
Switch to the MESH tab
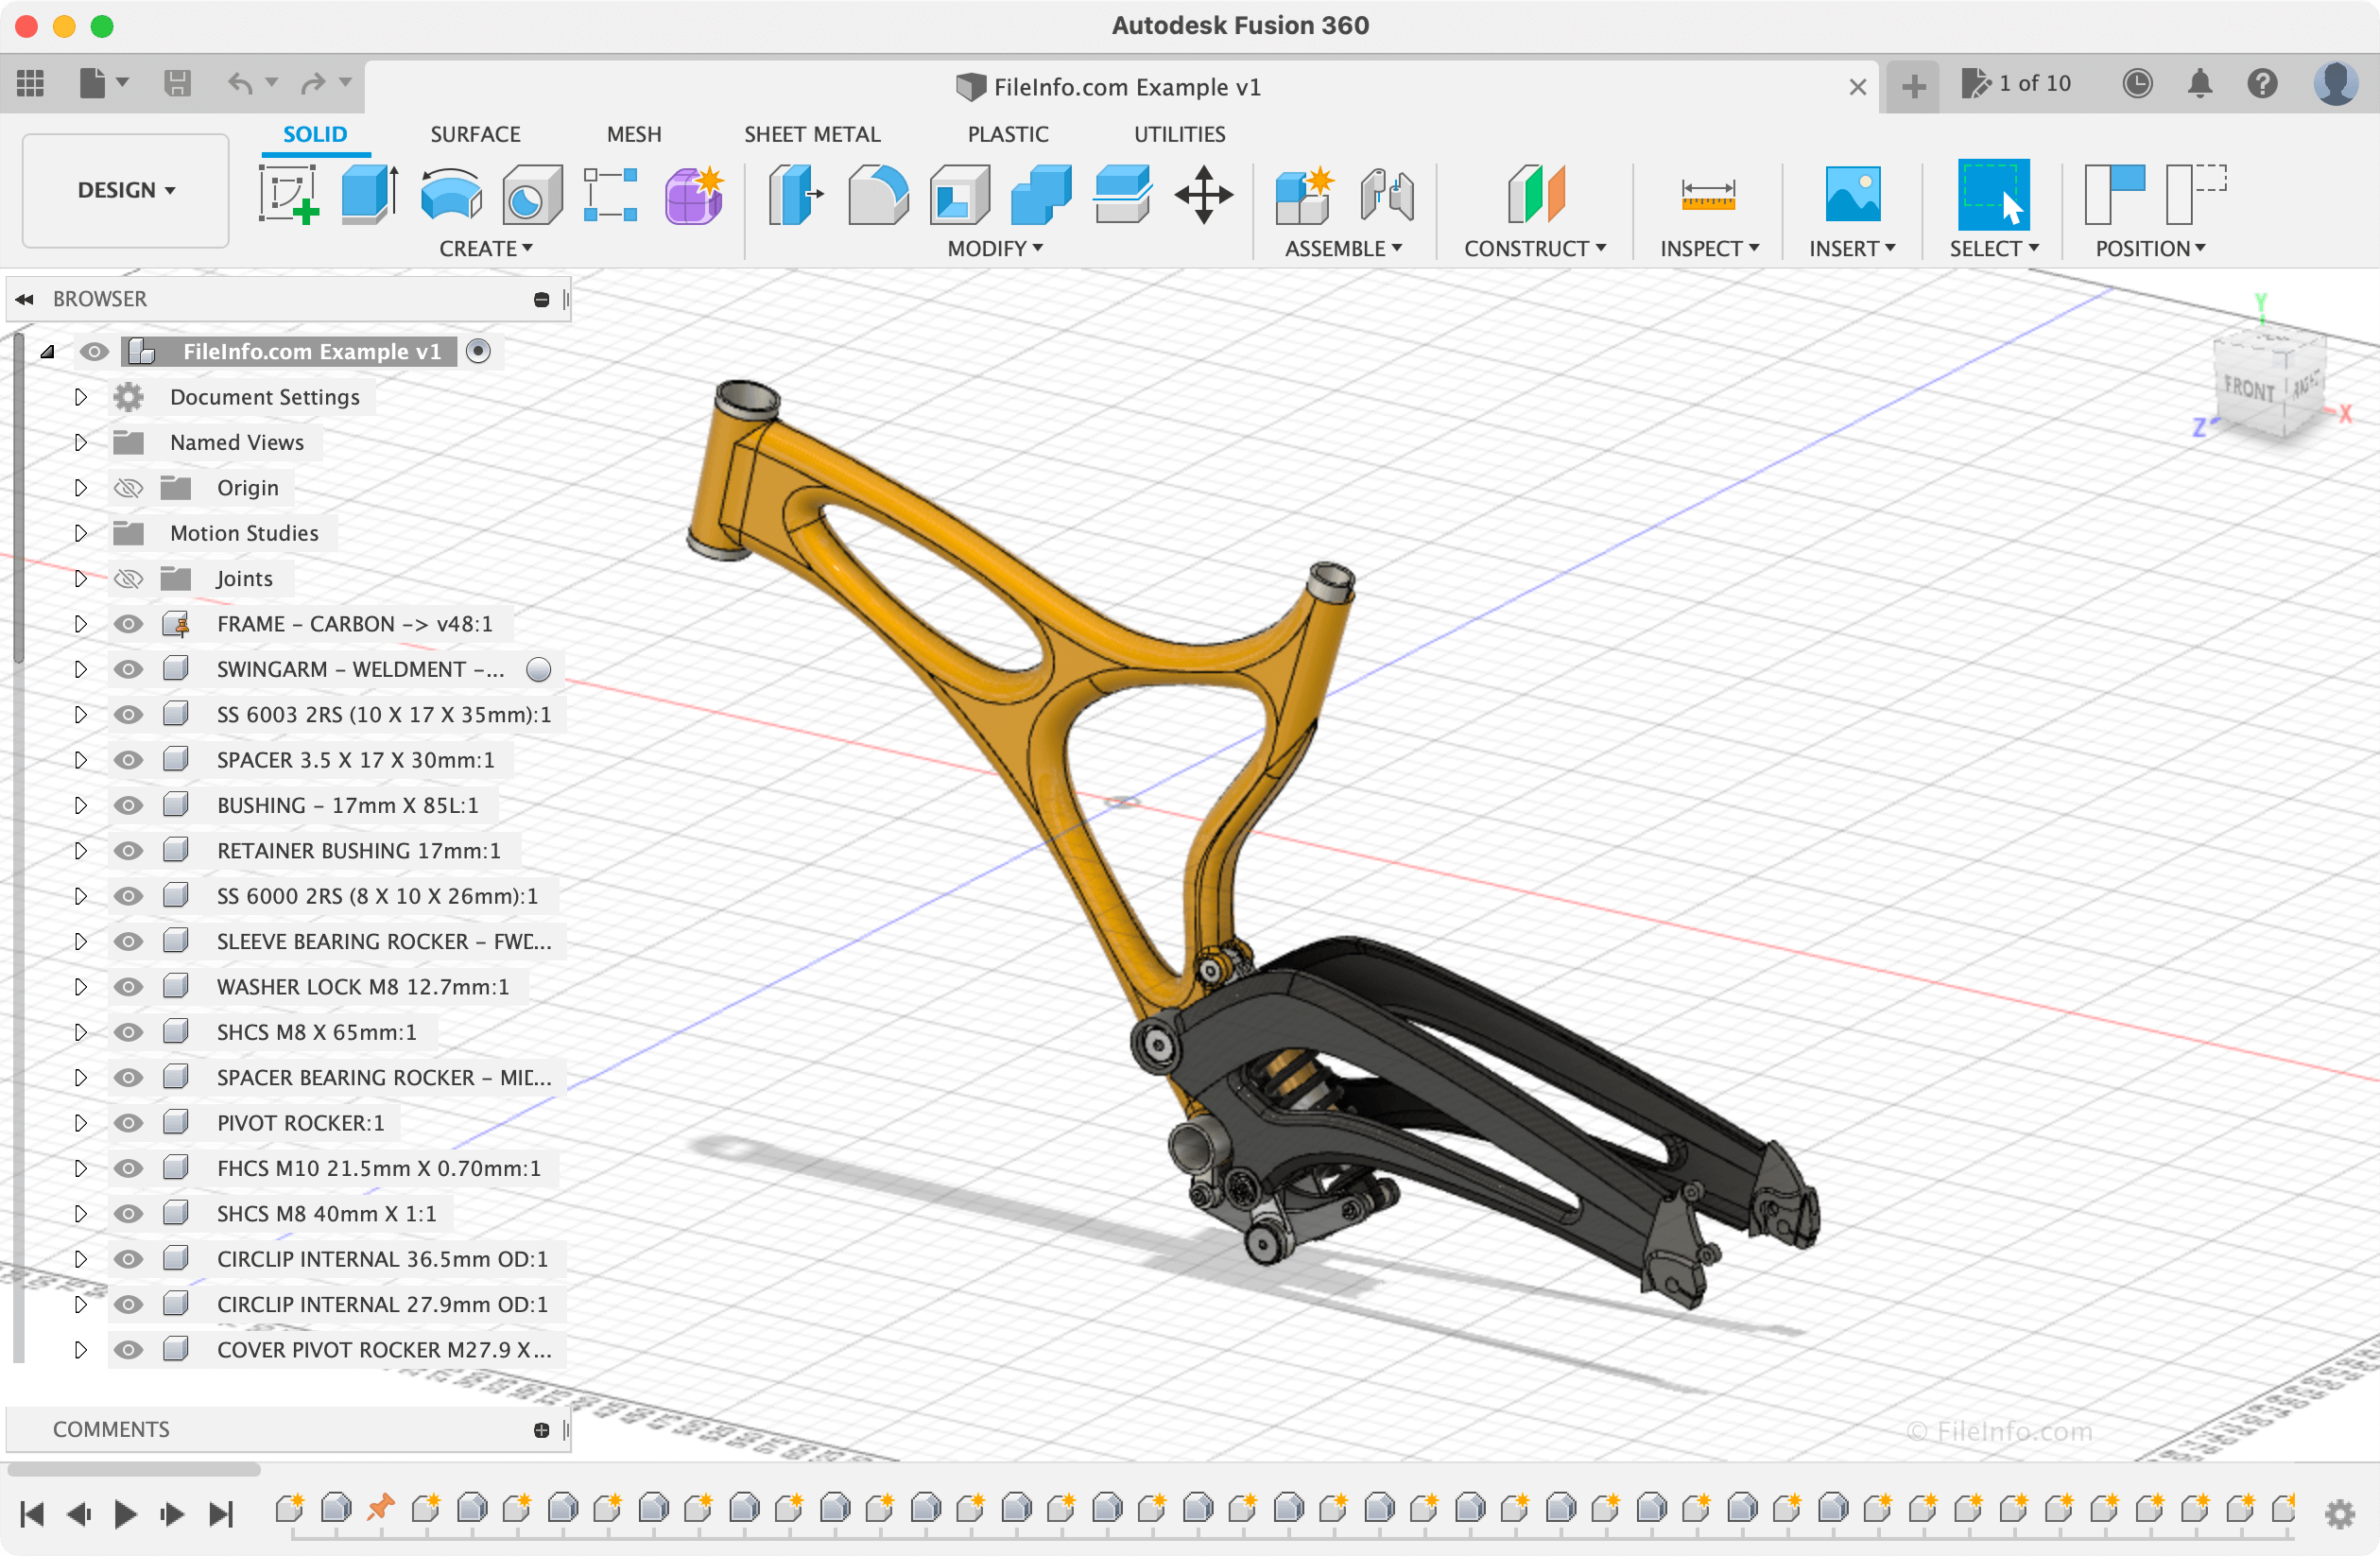635,133
